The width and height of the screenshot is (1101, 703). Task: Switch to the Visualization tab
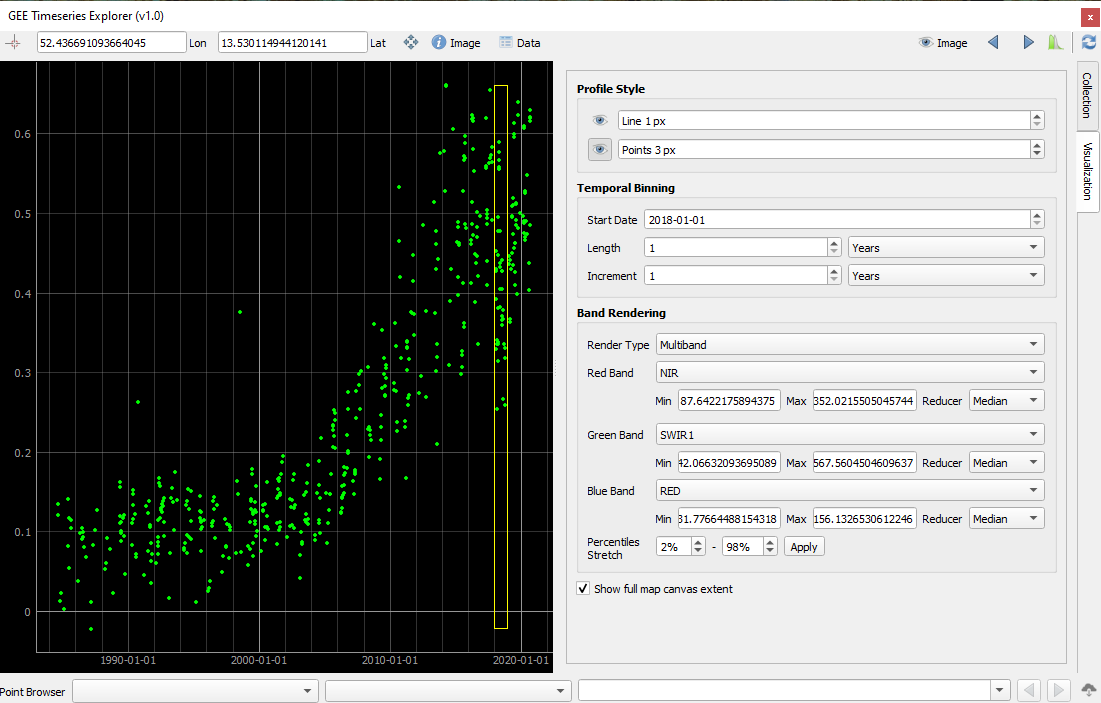click(x=1087, y=171)
